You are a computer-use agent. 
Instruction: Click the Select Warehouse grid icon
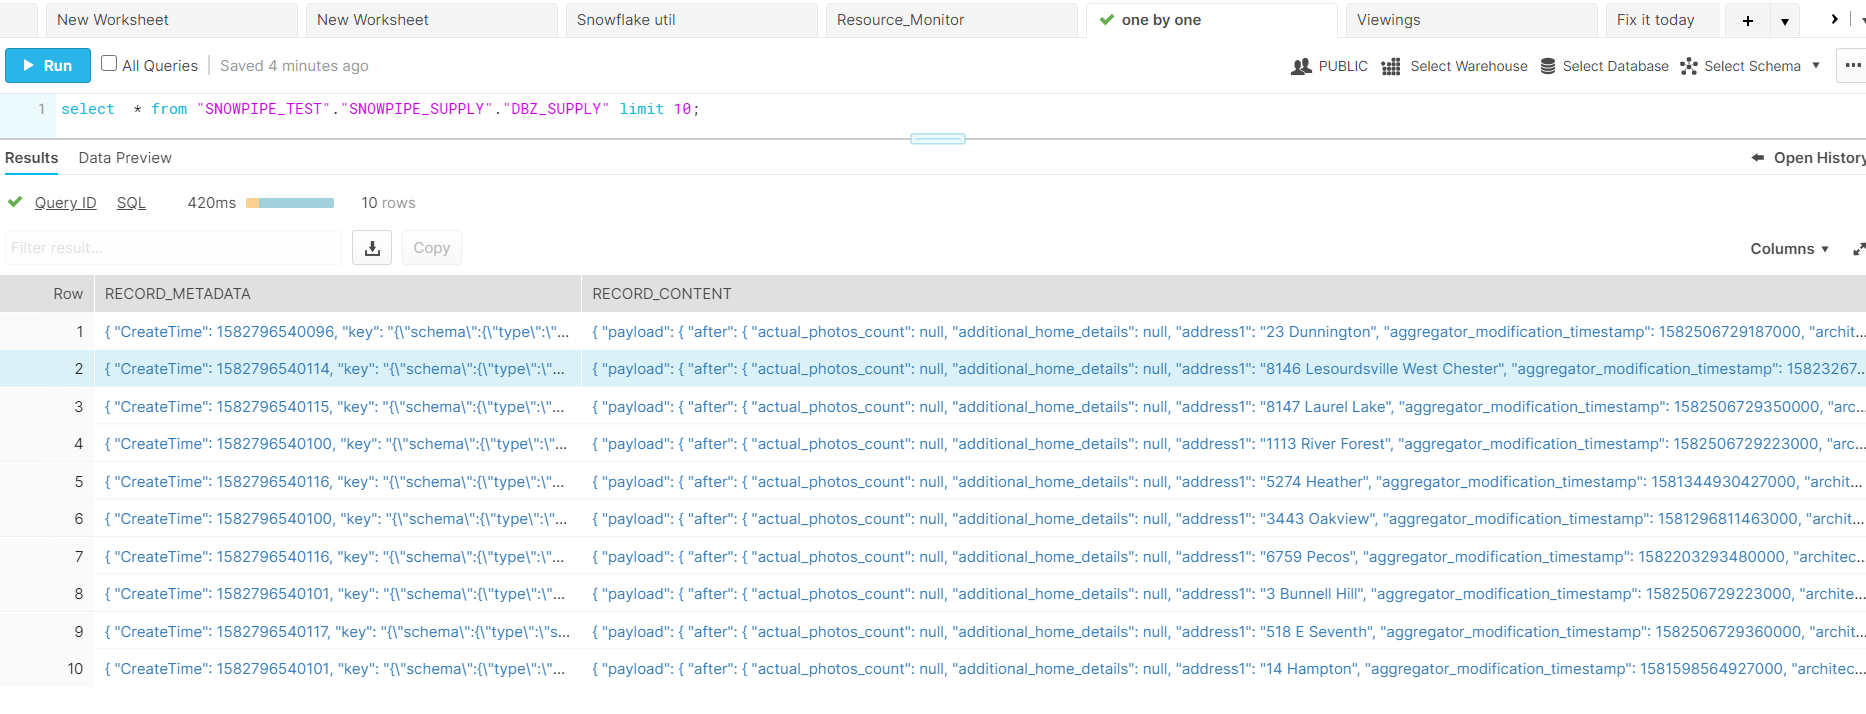pyautogui.click(x=1391, y=66)
